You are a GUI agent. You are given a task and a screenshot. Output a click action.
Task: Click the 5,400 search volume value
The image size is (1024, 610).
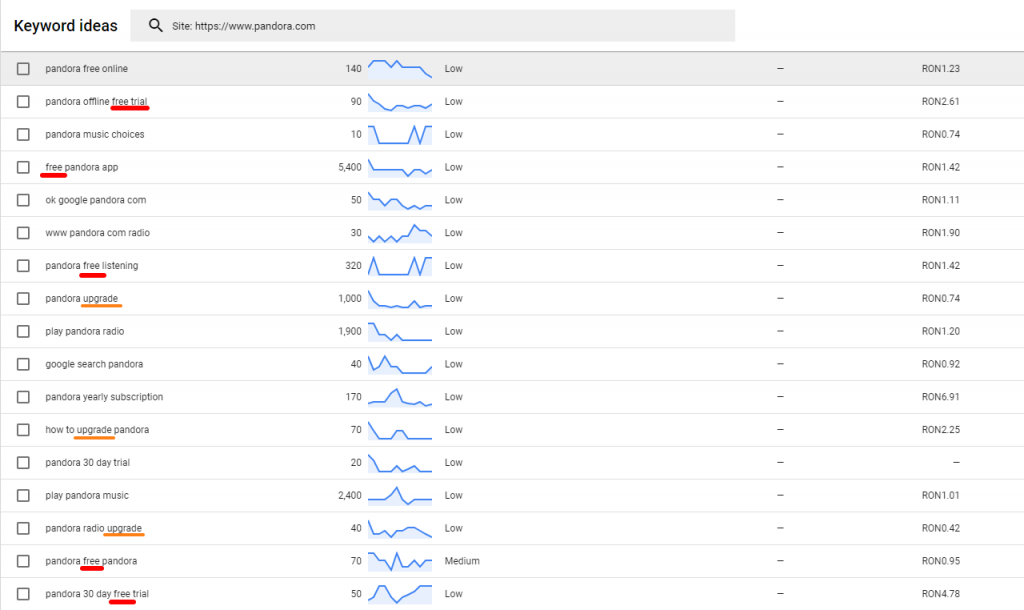(349, 167)
